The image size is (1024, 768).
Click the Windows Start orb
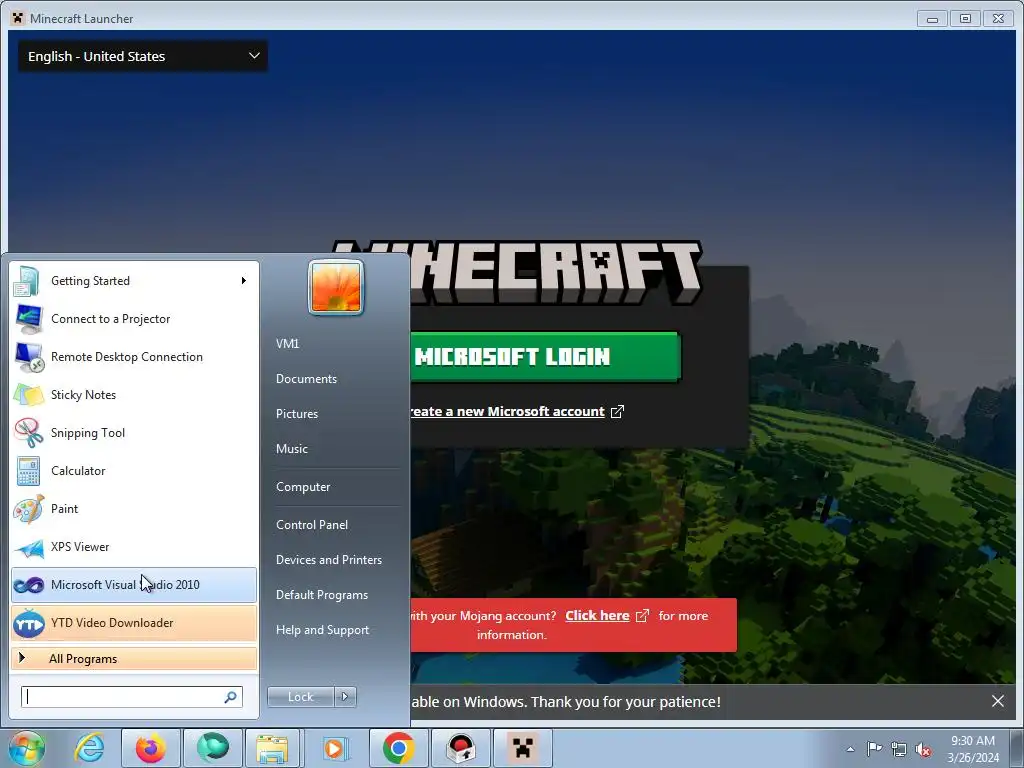26,748
